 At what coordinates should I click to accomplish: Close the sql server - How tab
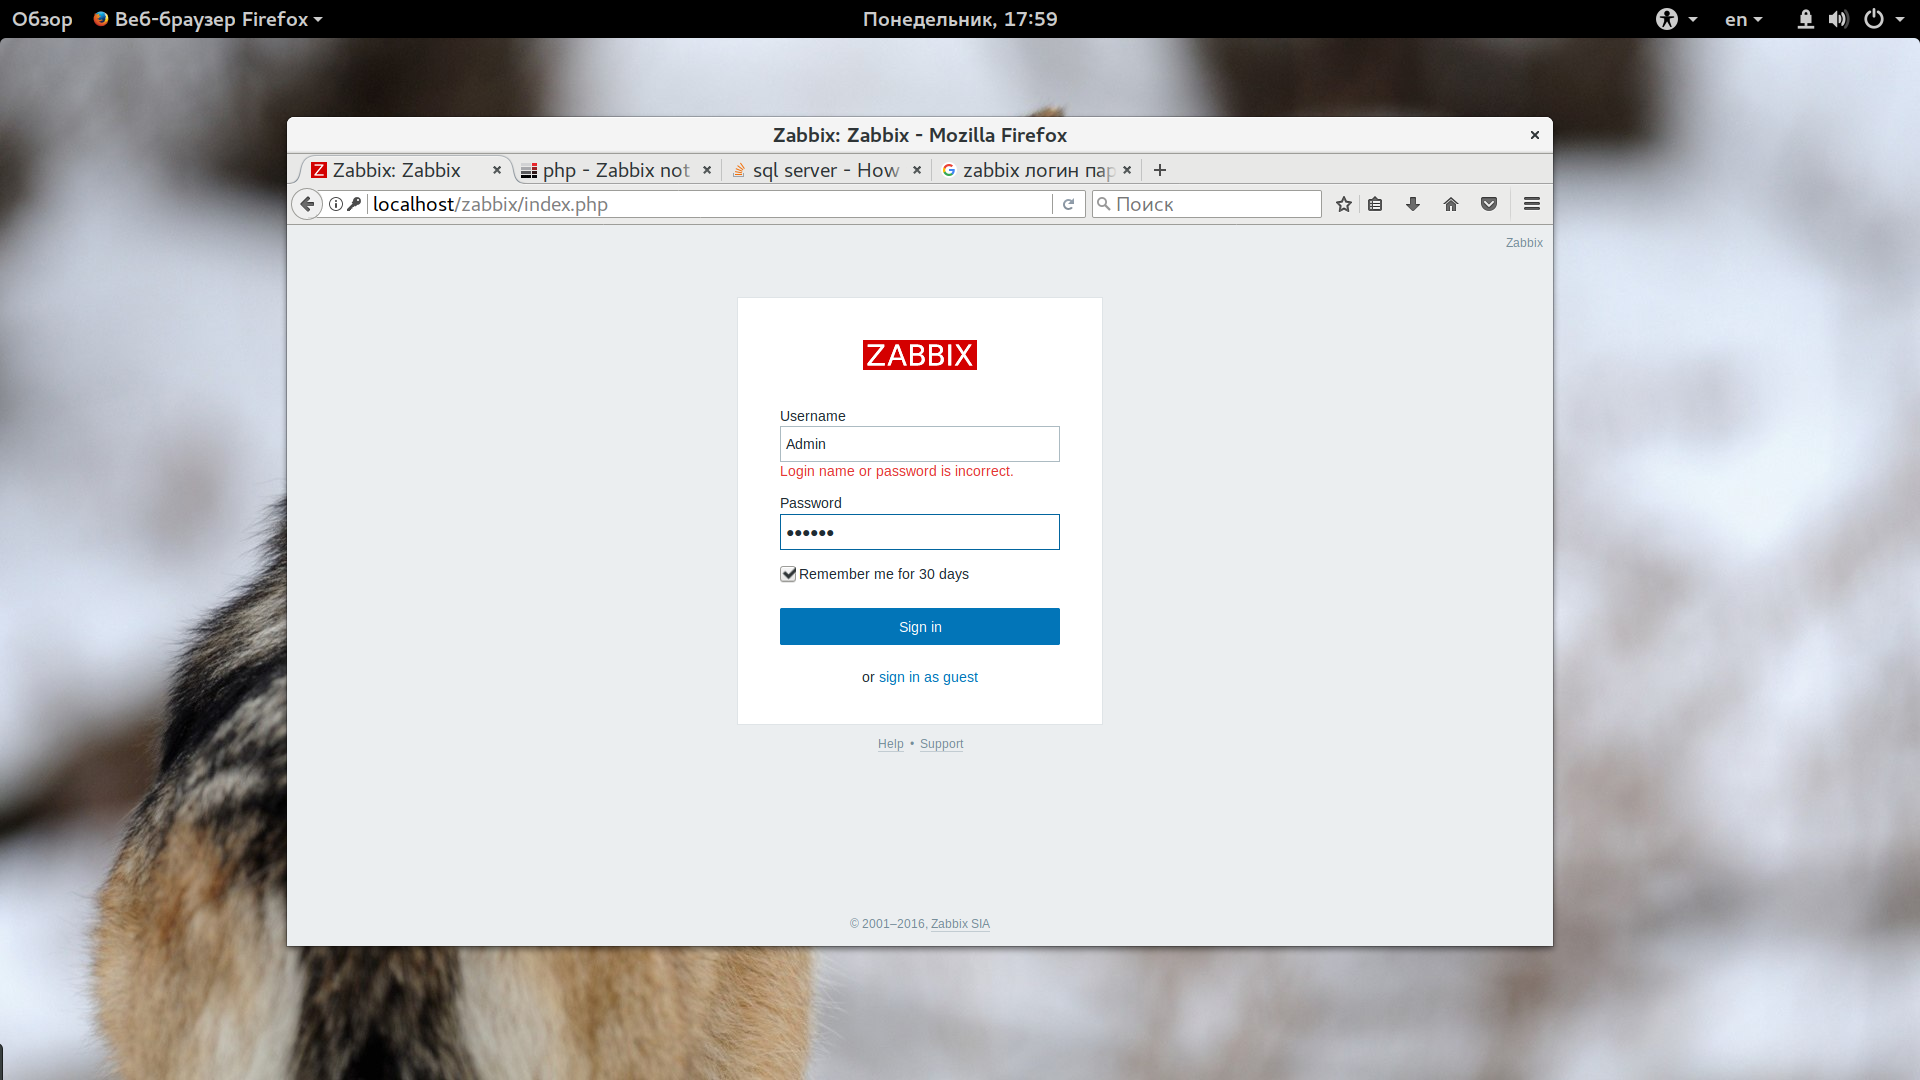(x=917, y=170)
